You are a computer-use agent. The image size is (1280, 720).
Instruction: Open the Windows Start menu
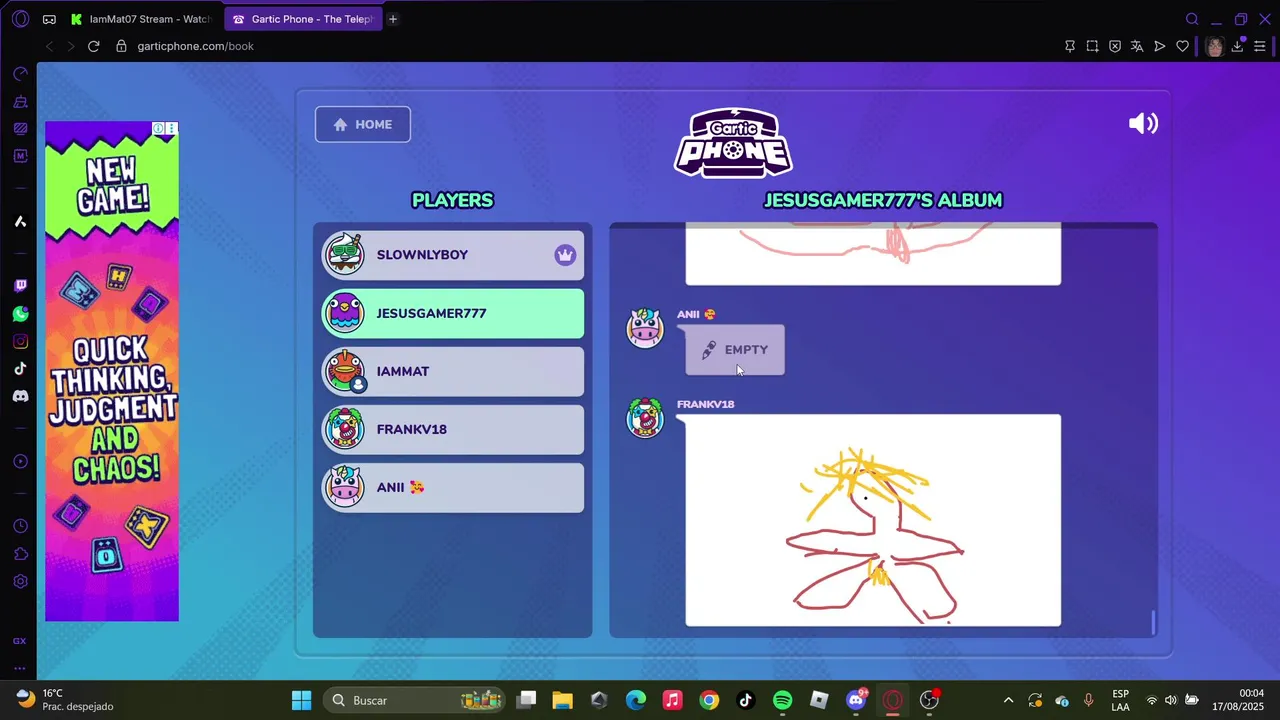301,700
